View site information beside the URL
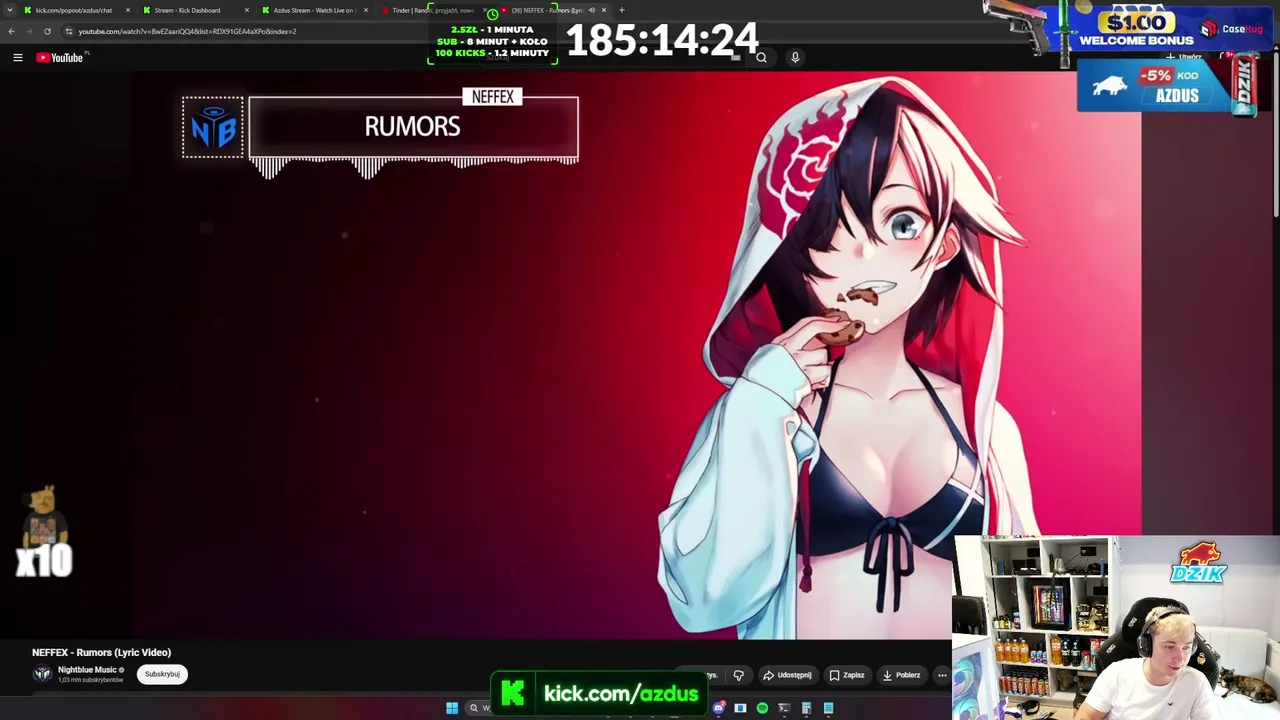The image size is (1280, 720). click(x=68, y=31)
